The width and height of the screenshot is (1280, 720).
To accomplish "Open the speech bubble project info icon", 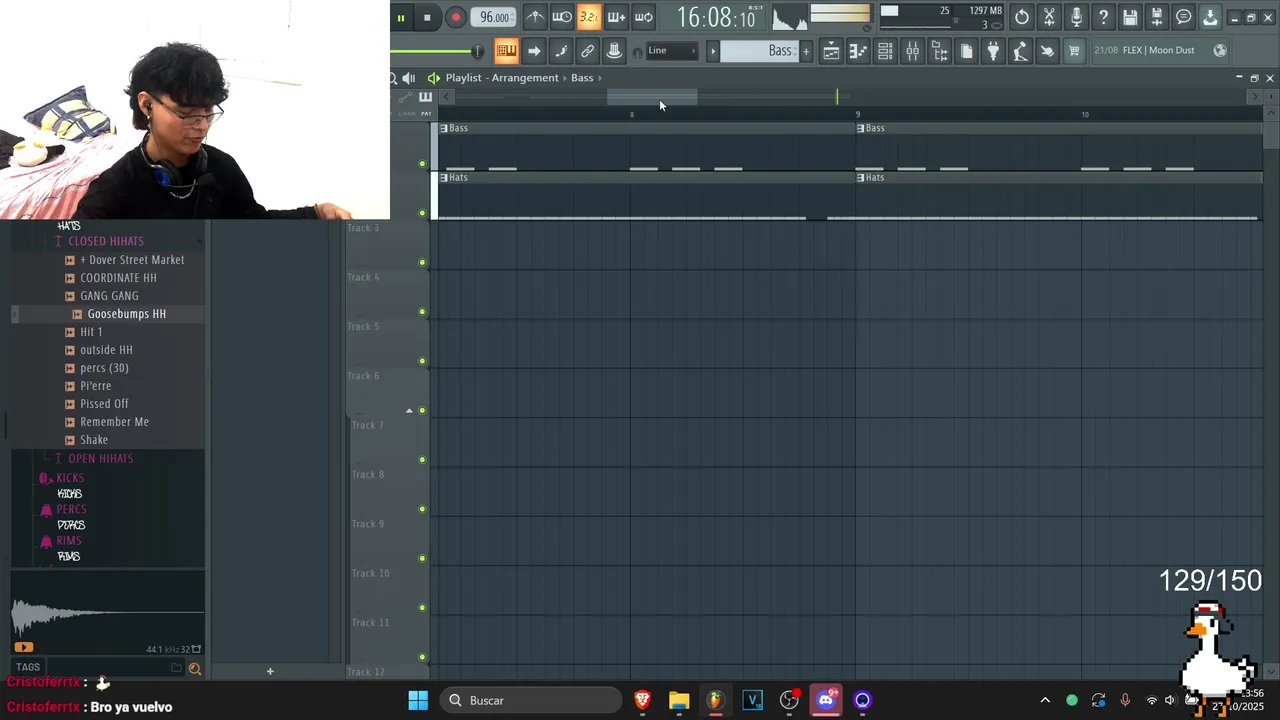I will pyautogui.click(x=1184, y=17).
